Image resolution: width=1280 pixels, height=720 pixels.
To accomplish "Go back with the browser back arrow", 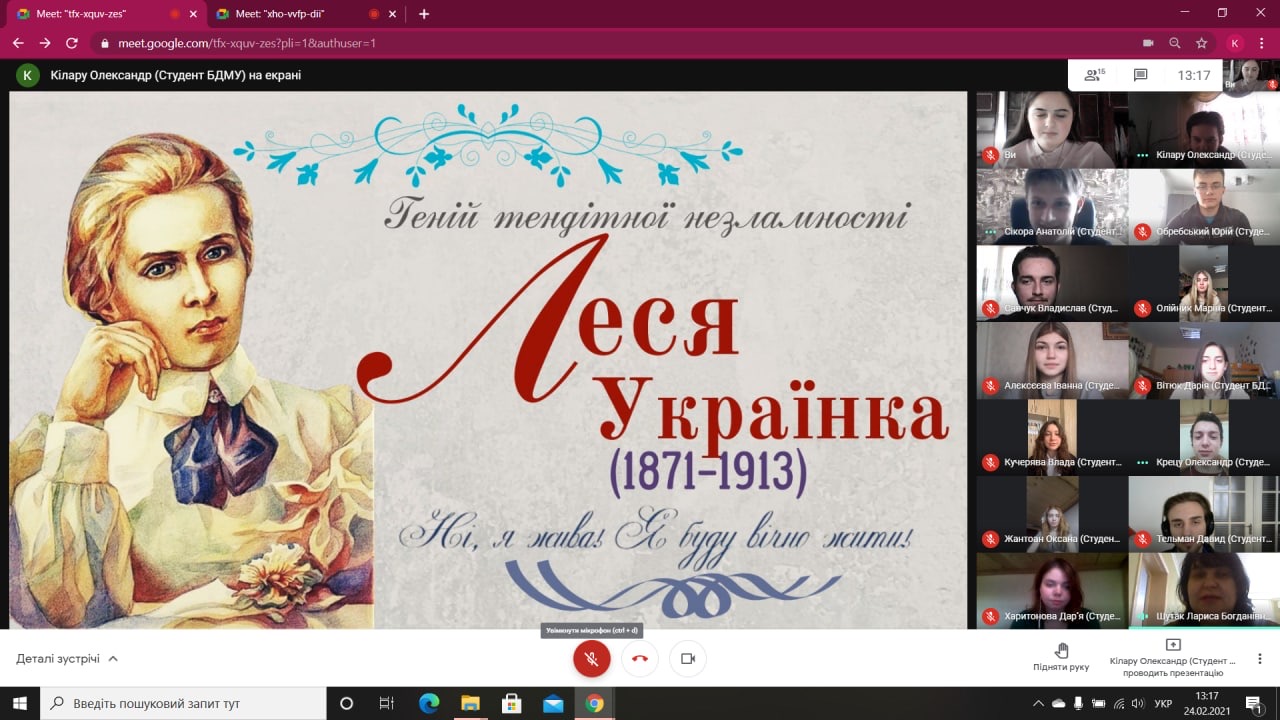I will pyautogui.click(x=18, y=43).
